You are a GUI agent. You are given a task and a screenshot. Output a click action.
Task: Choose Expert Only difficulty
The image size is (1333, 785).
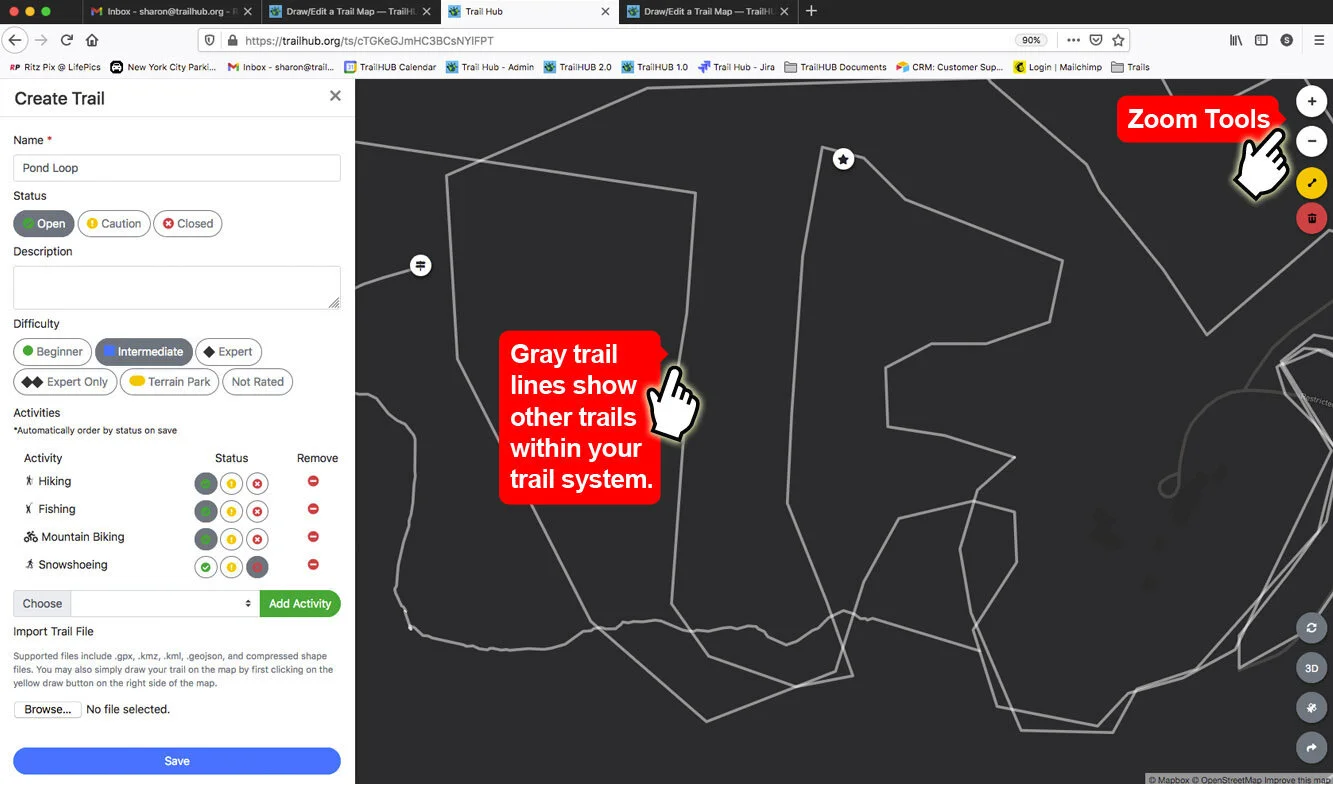click(x=65, y=382)
